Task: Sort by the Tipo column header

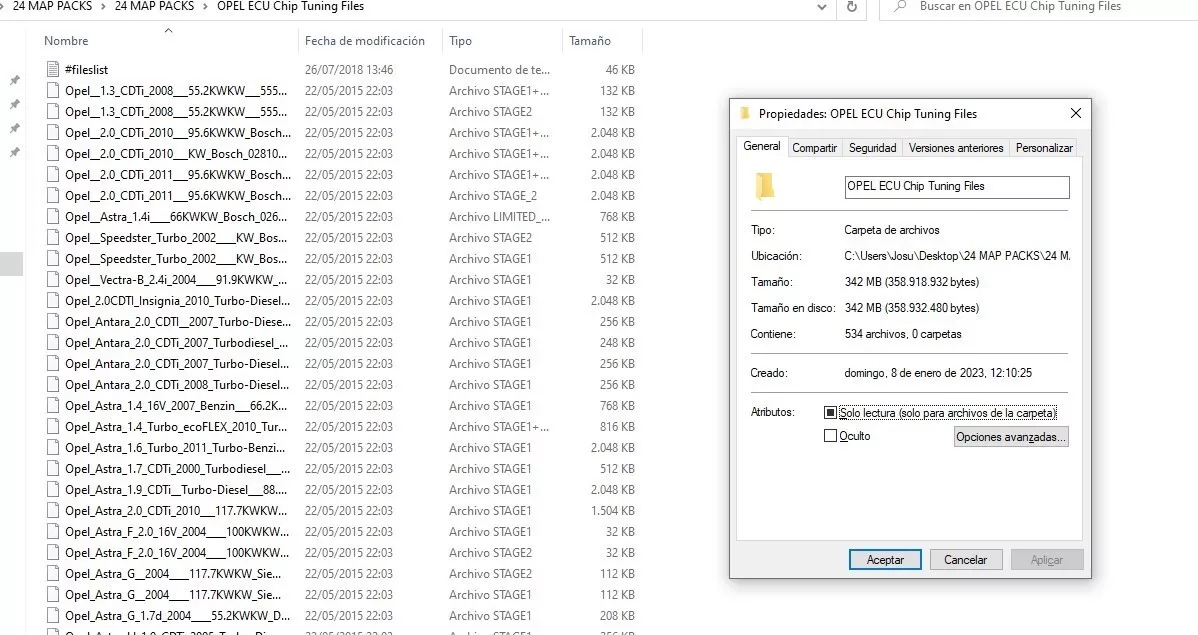Action: [x=460, y=41]
